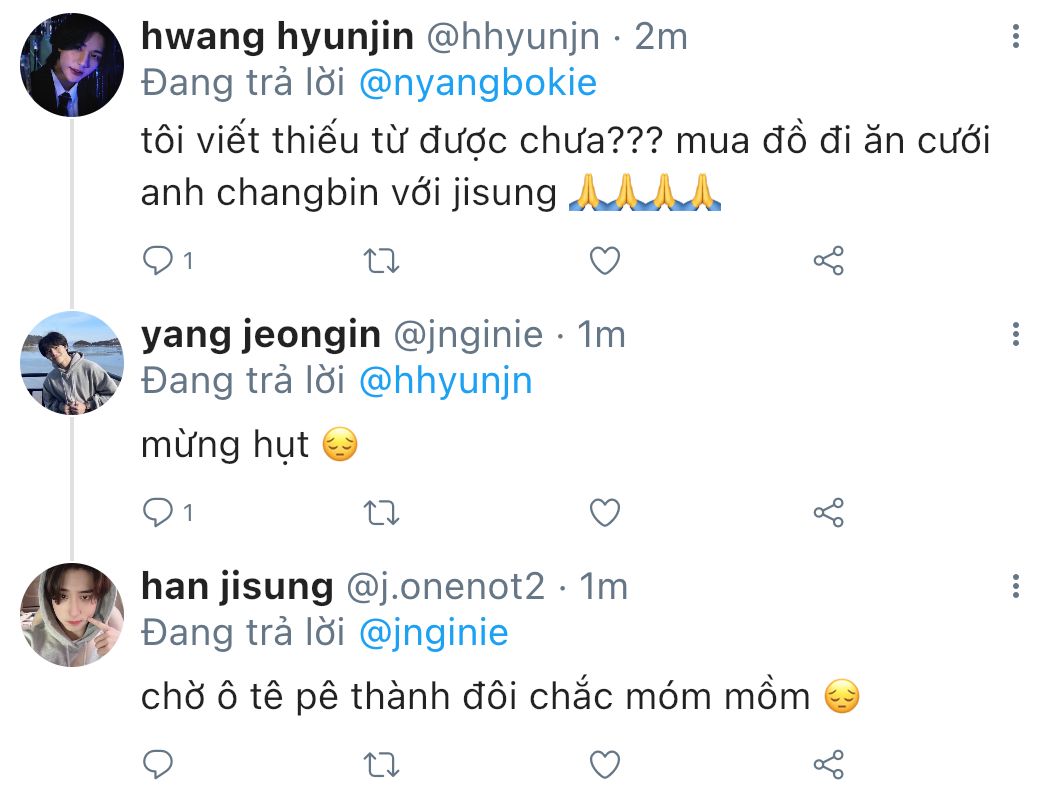The image size is (1057, 795).
Task: Share yang jeongin's tweet
Action: pyautogui.click(x=828, y=512)
